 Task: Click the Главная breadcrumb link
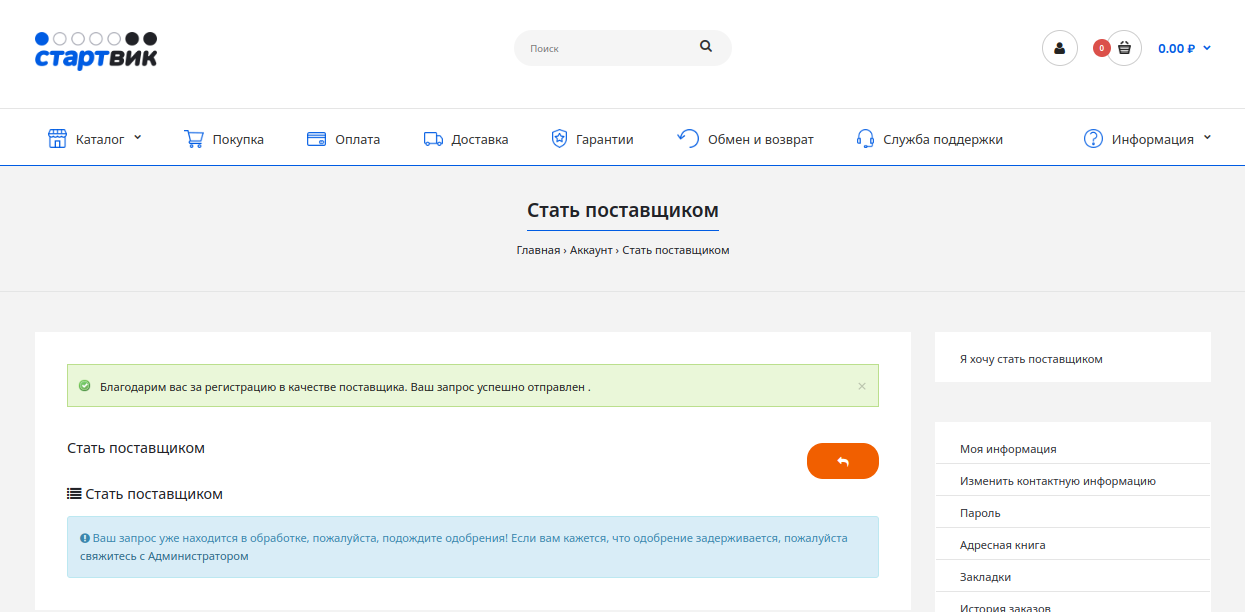click(x=538, y=250)
